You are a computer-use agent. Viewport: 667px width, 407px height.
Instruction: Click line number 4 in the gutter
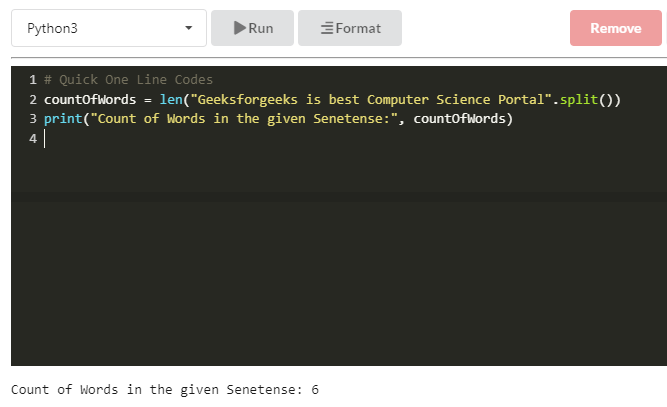click(33, 138)
